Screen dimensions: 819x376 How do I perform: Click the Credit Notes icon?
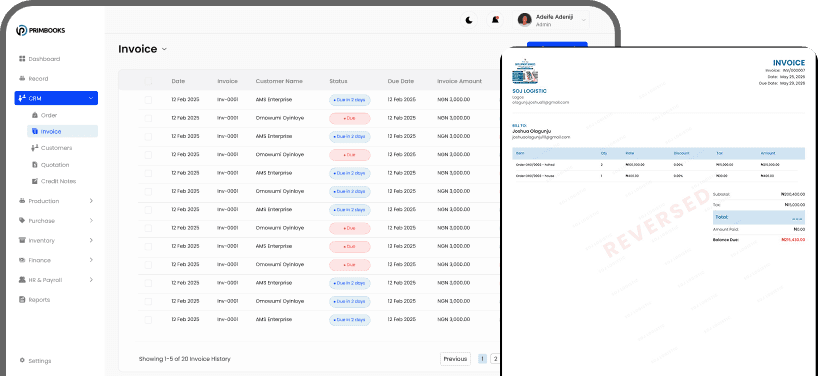(35, 181)
